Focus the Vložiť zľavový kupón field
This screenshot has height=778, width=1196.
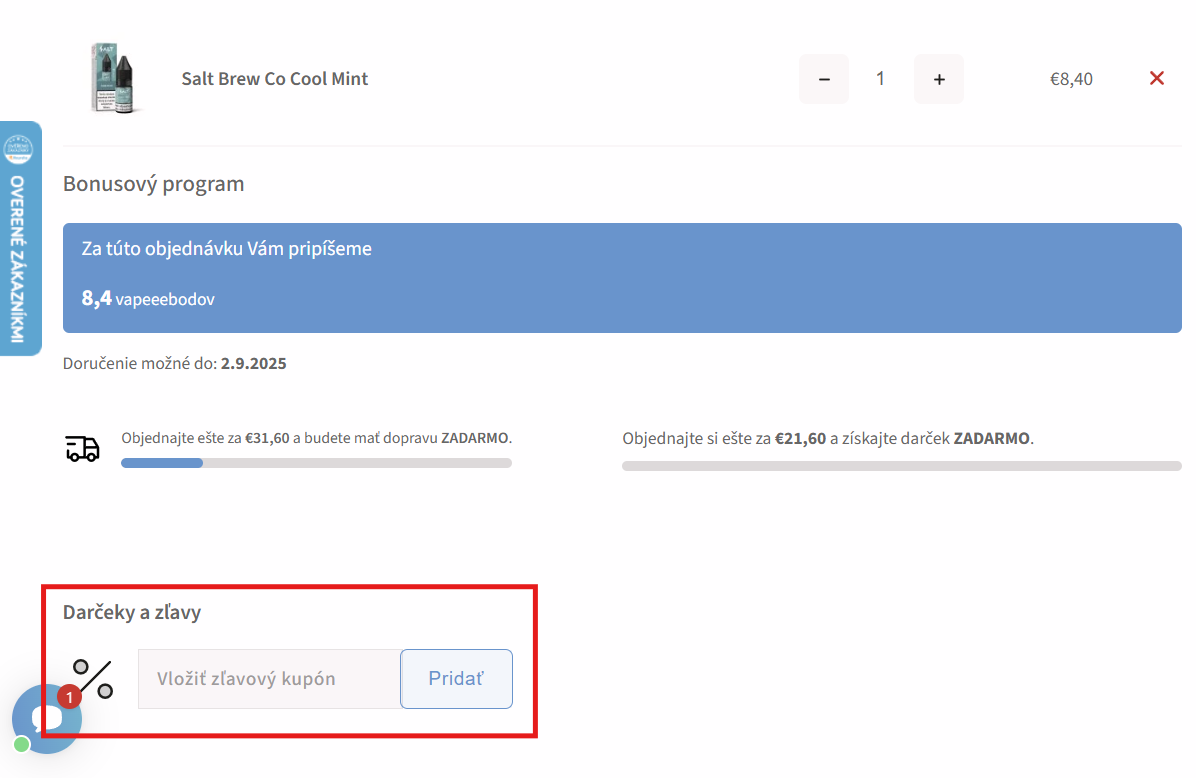pos(269,679)
